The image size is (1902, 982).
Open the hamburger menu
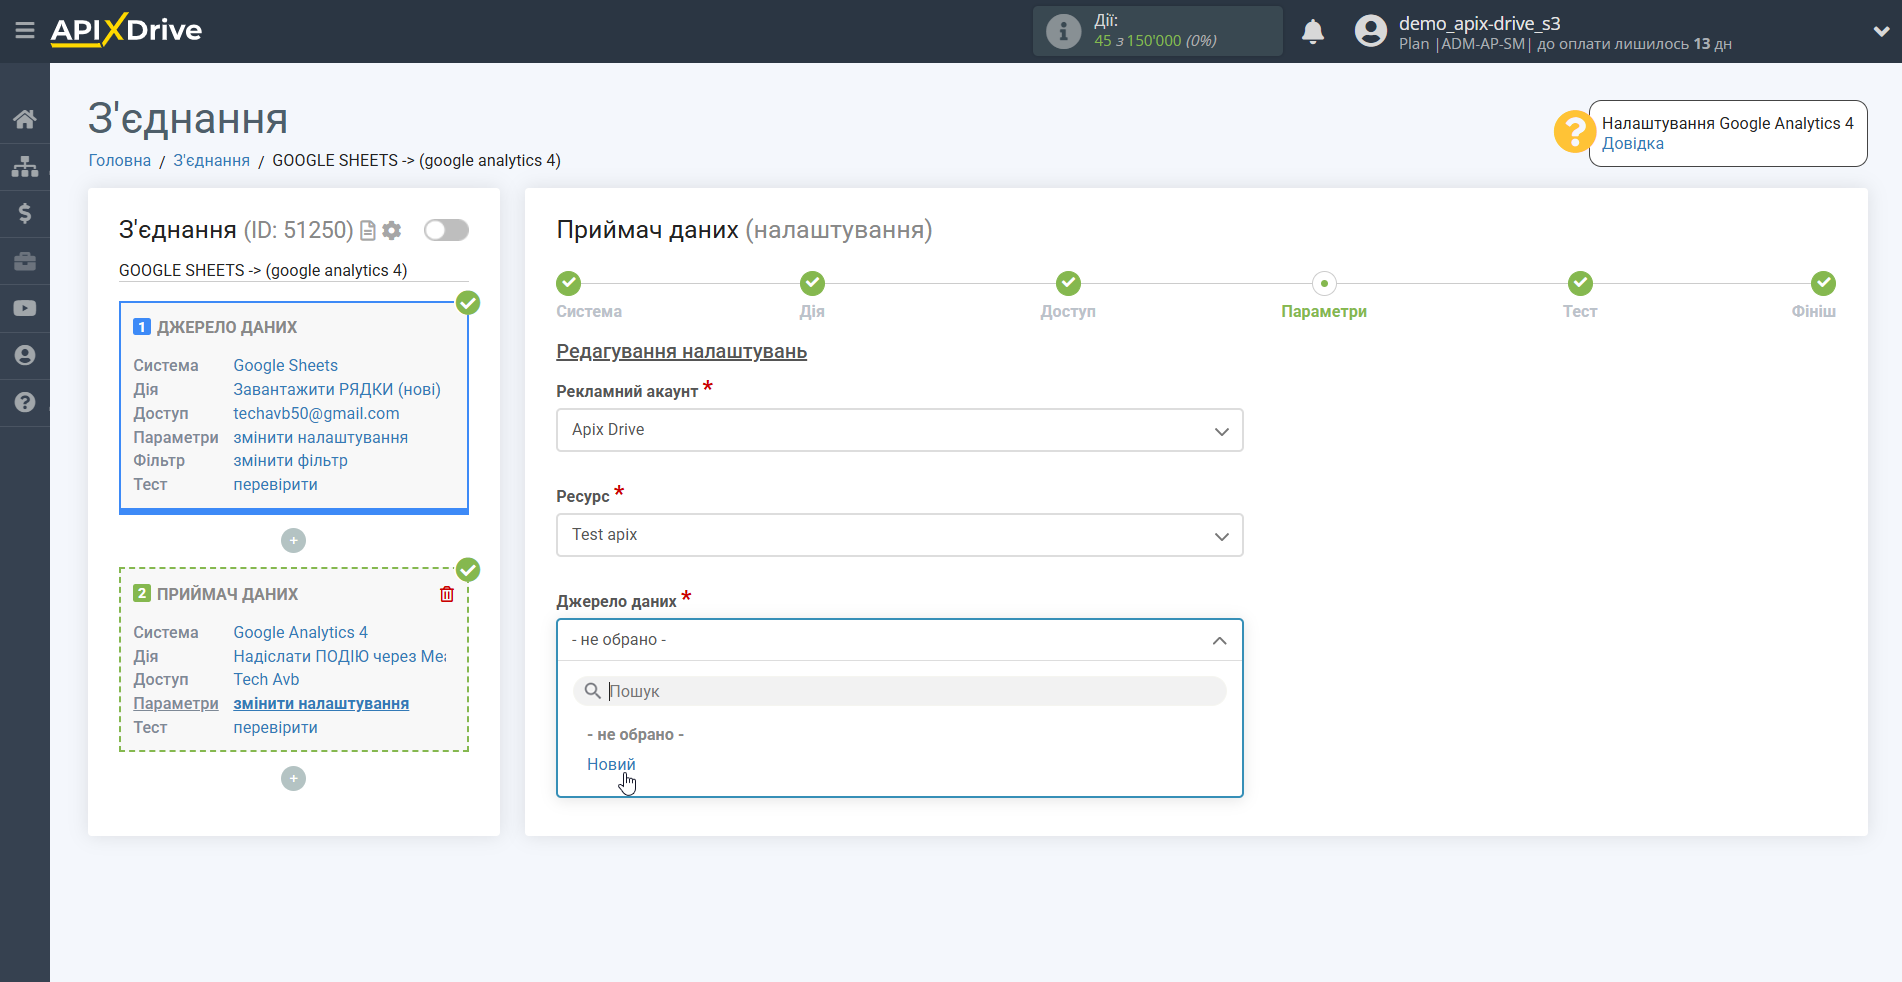pyautogui.click(x=25, y=31)
